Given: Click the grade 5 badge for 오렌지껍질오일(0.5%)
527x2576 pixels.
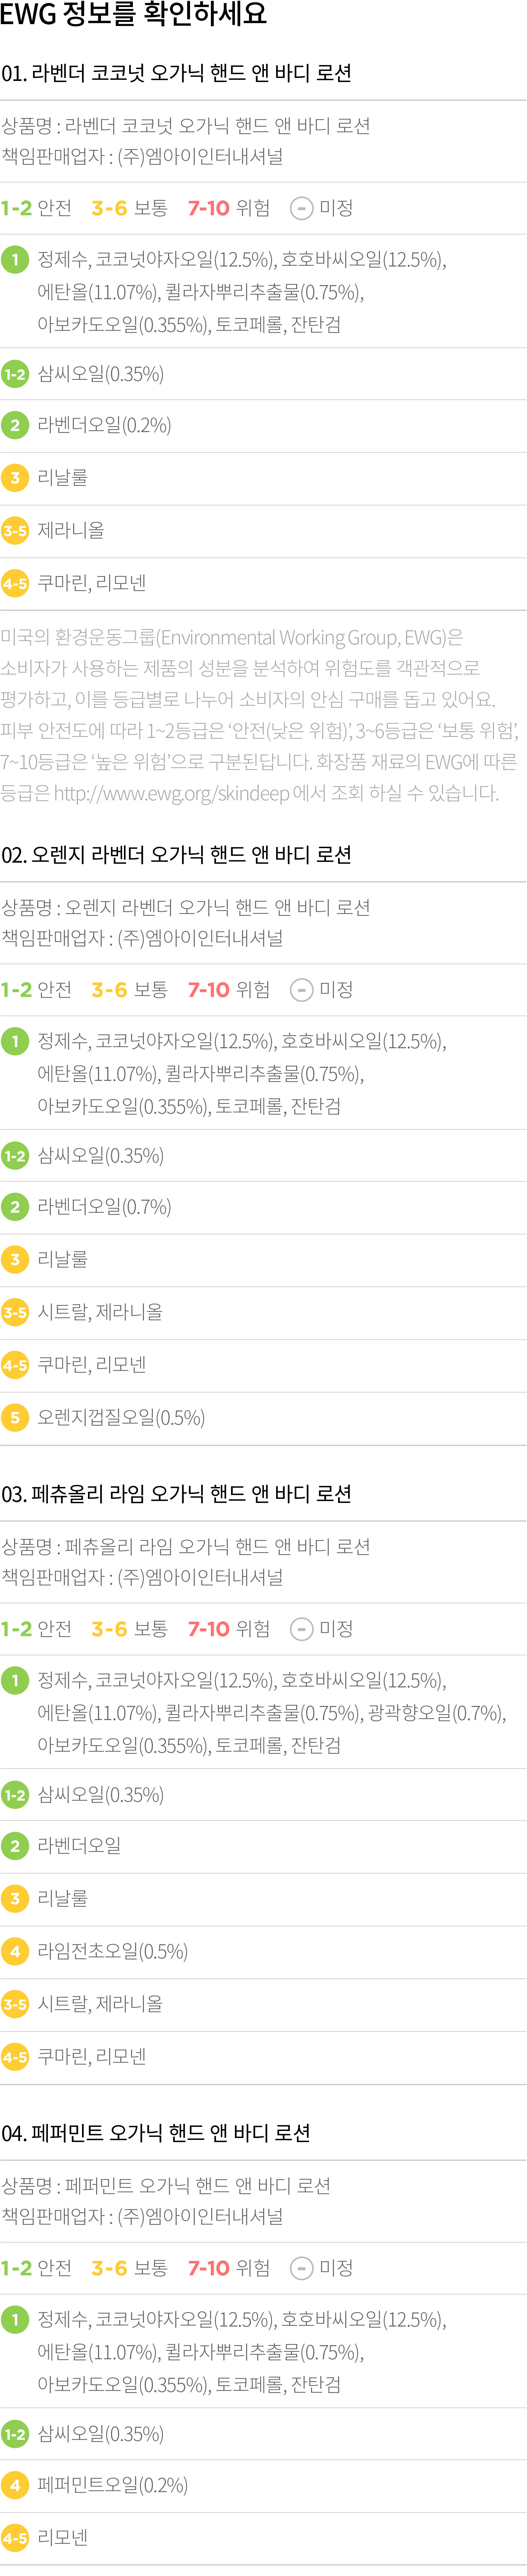Looking at the screenshot, I should 15,1418.
